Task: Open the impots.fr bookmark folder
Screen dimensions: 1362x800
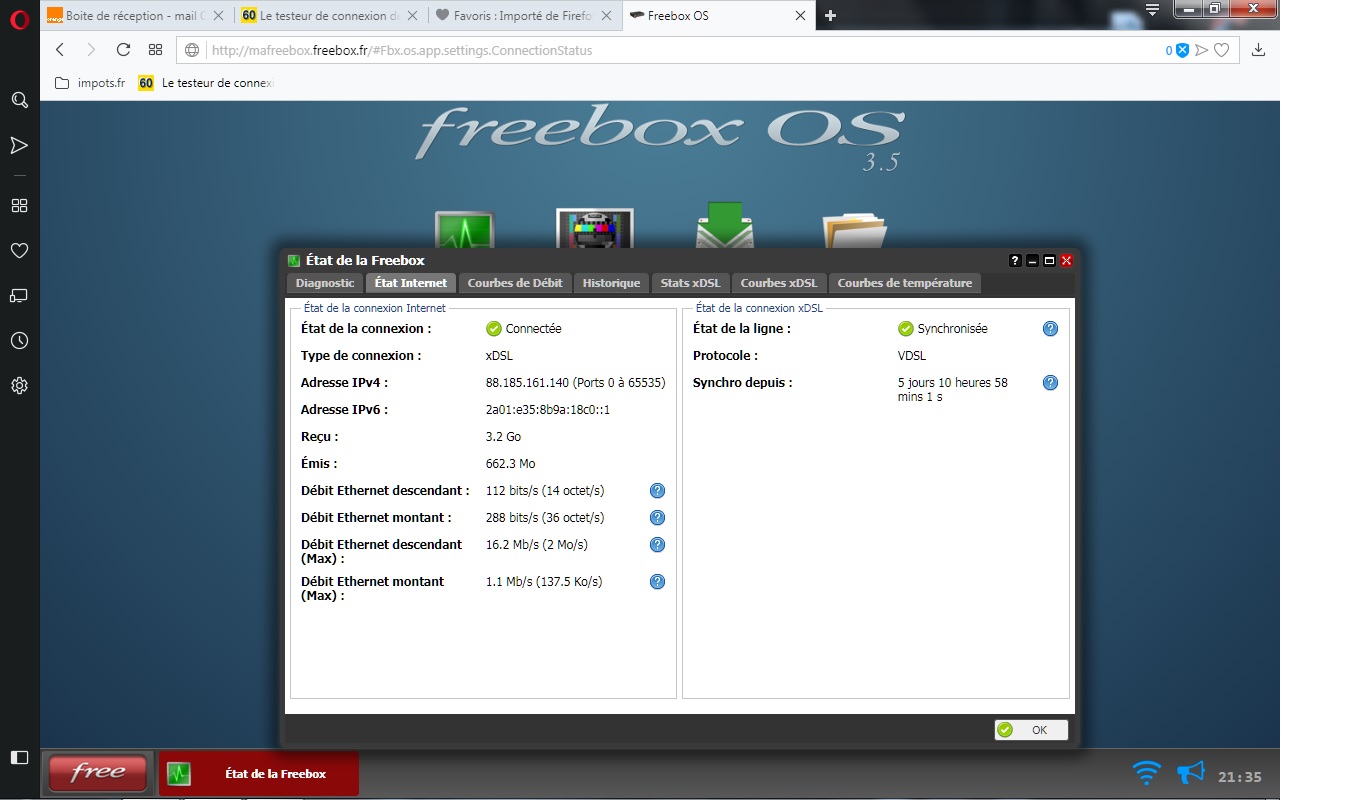Action: pyautogui.click(x=90, y=83)
